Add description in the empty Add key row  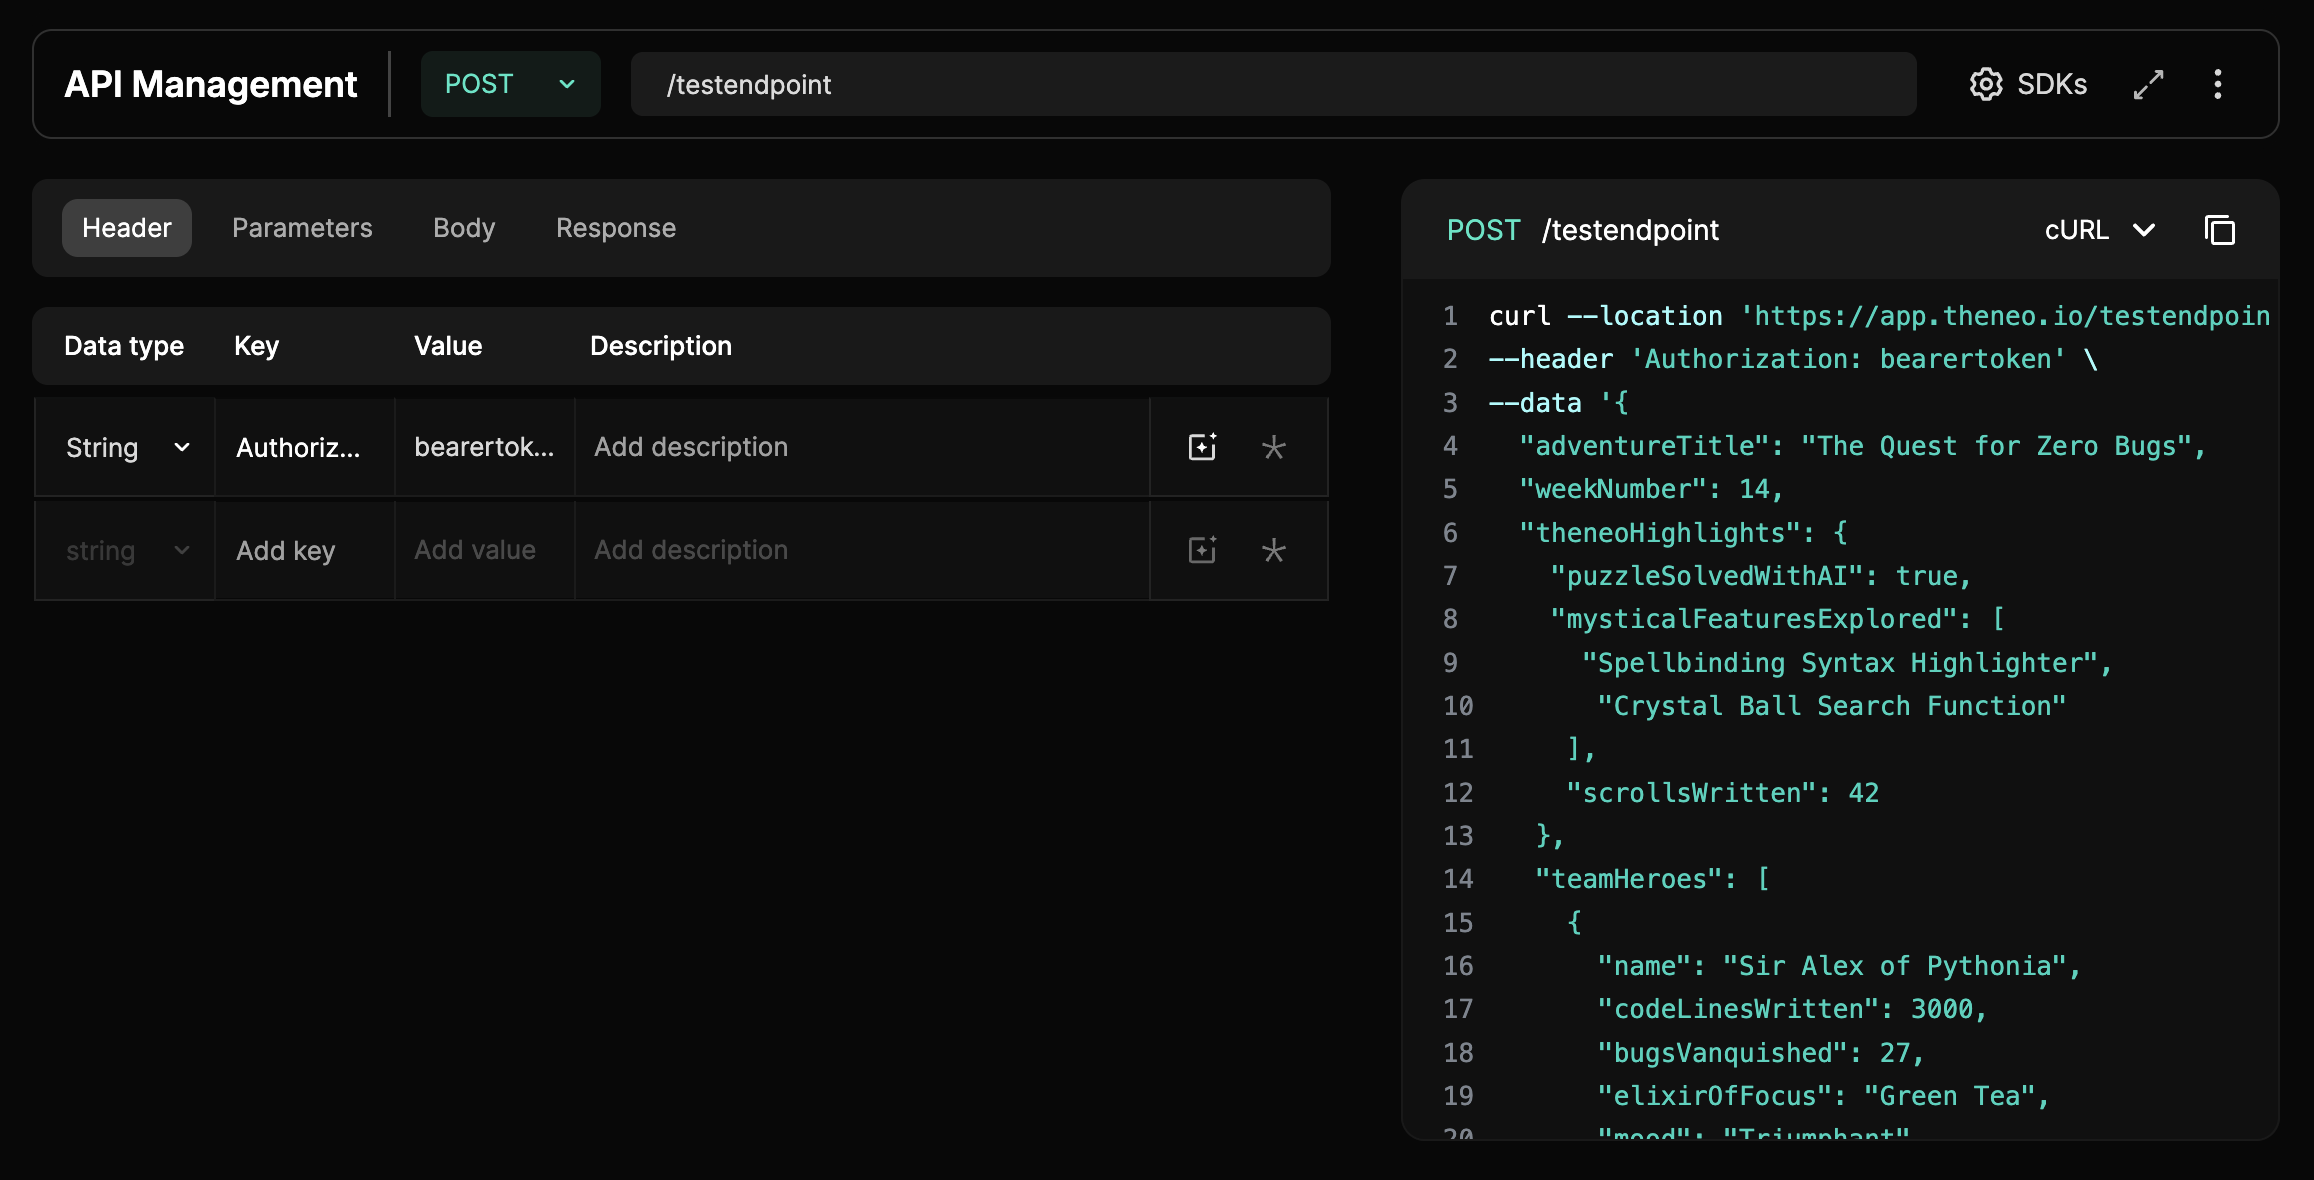coord(862,550)
